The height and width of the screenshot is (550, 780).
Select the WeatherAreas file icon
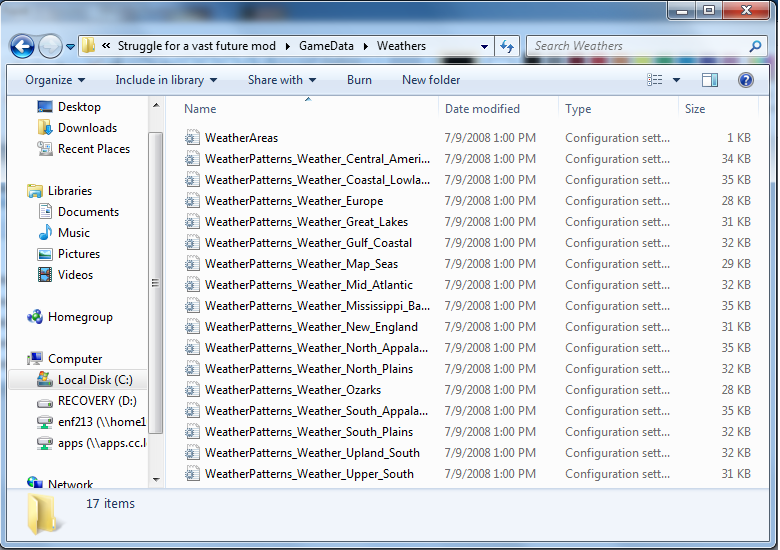(193, 138)
